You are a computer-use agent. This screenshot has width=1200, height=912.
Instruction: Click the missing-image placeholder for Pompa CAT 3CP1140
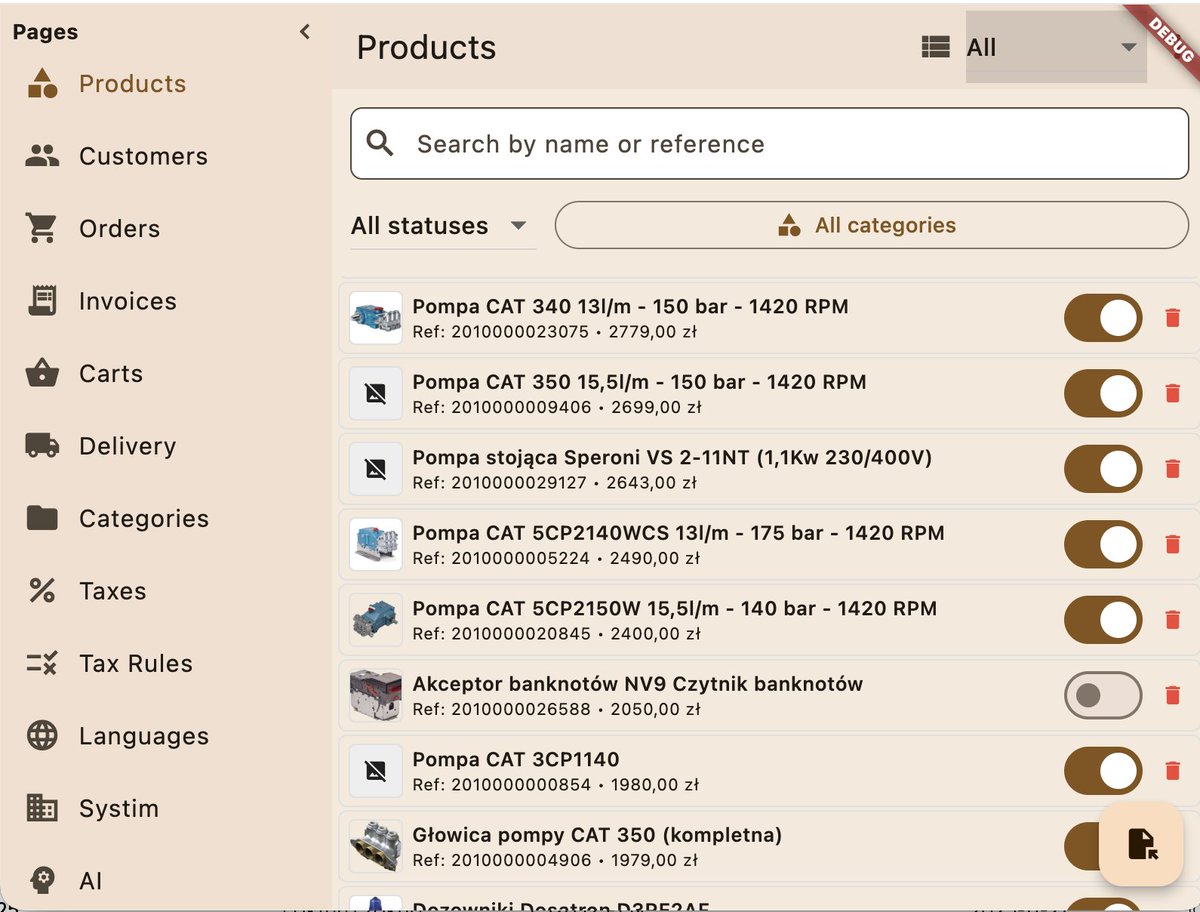coord(376,771)
